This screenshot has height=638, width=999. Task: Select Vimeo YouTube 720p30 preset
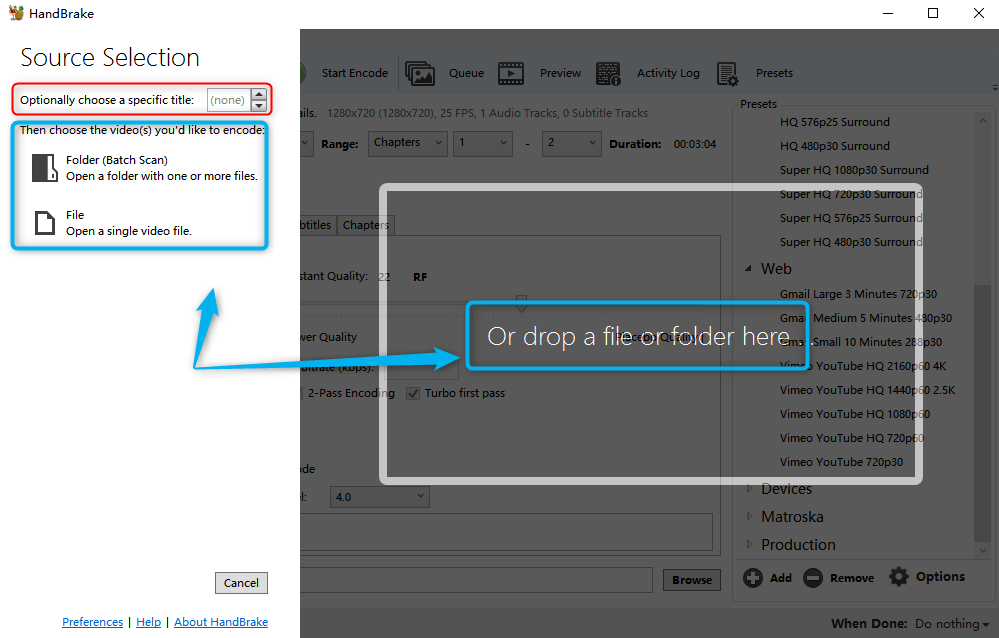[841, 462]
